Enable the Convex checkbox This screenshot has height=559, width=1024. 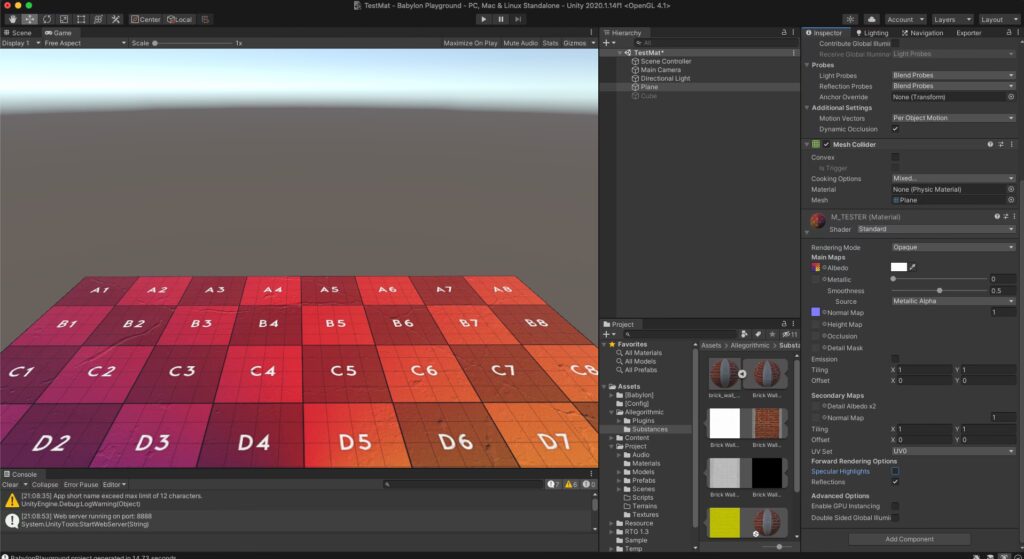pos(895,157)
